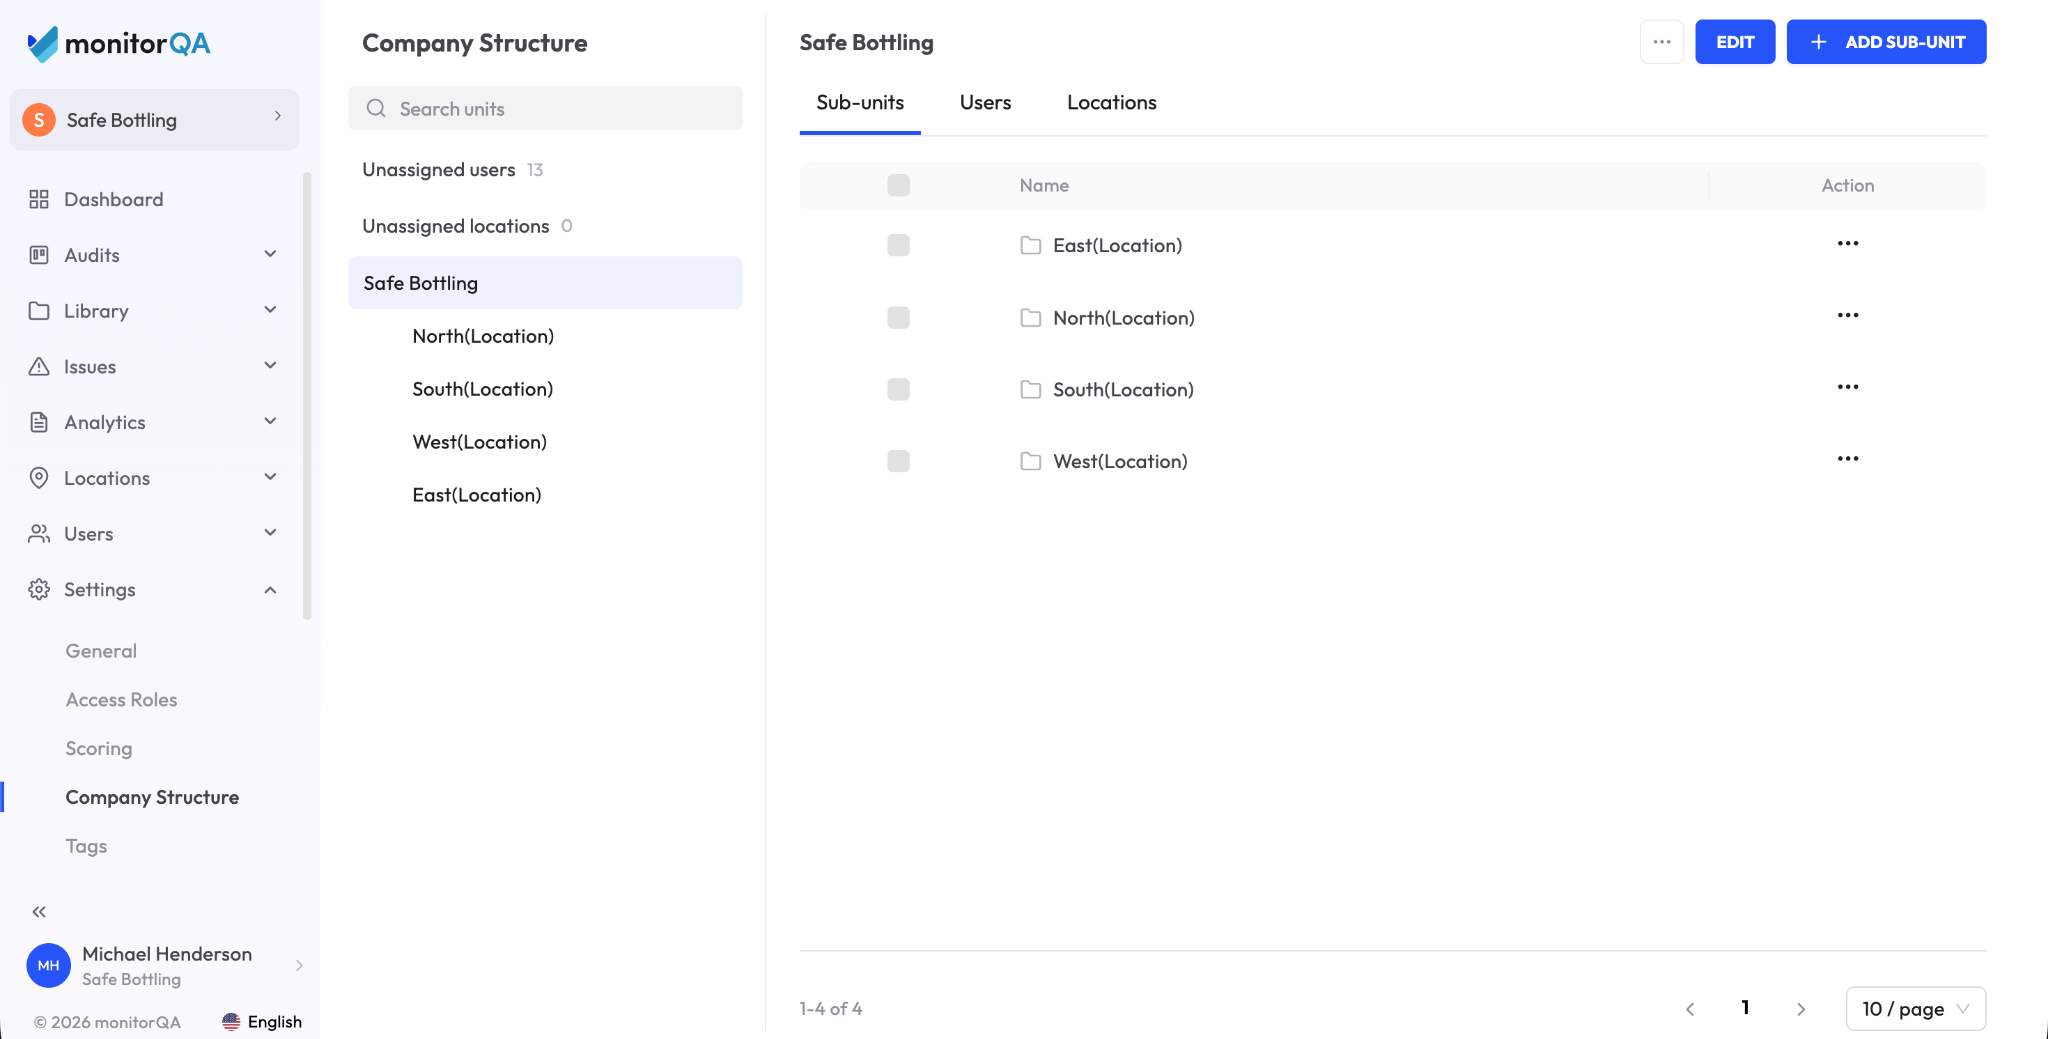Select South(Location) in structure tree
Viewport: 2048px width, 1039px height.
pyautogui.click(x=483, y=389)
